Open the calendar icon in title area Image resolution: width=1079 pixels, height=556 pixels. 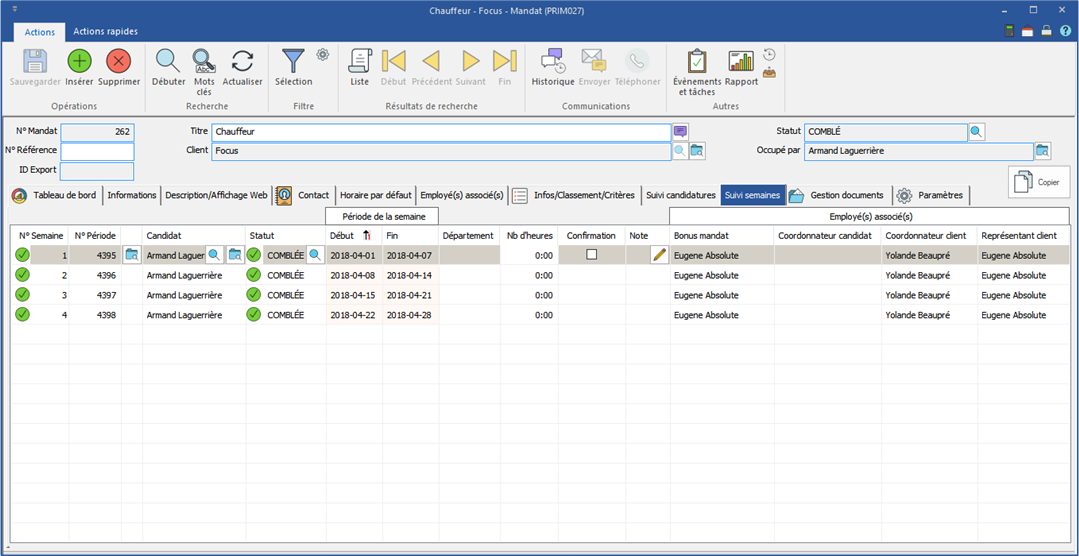(x=1027, y=31)
